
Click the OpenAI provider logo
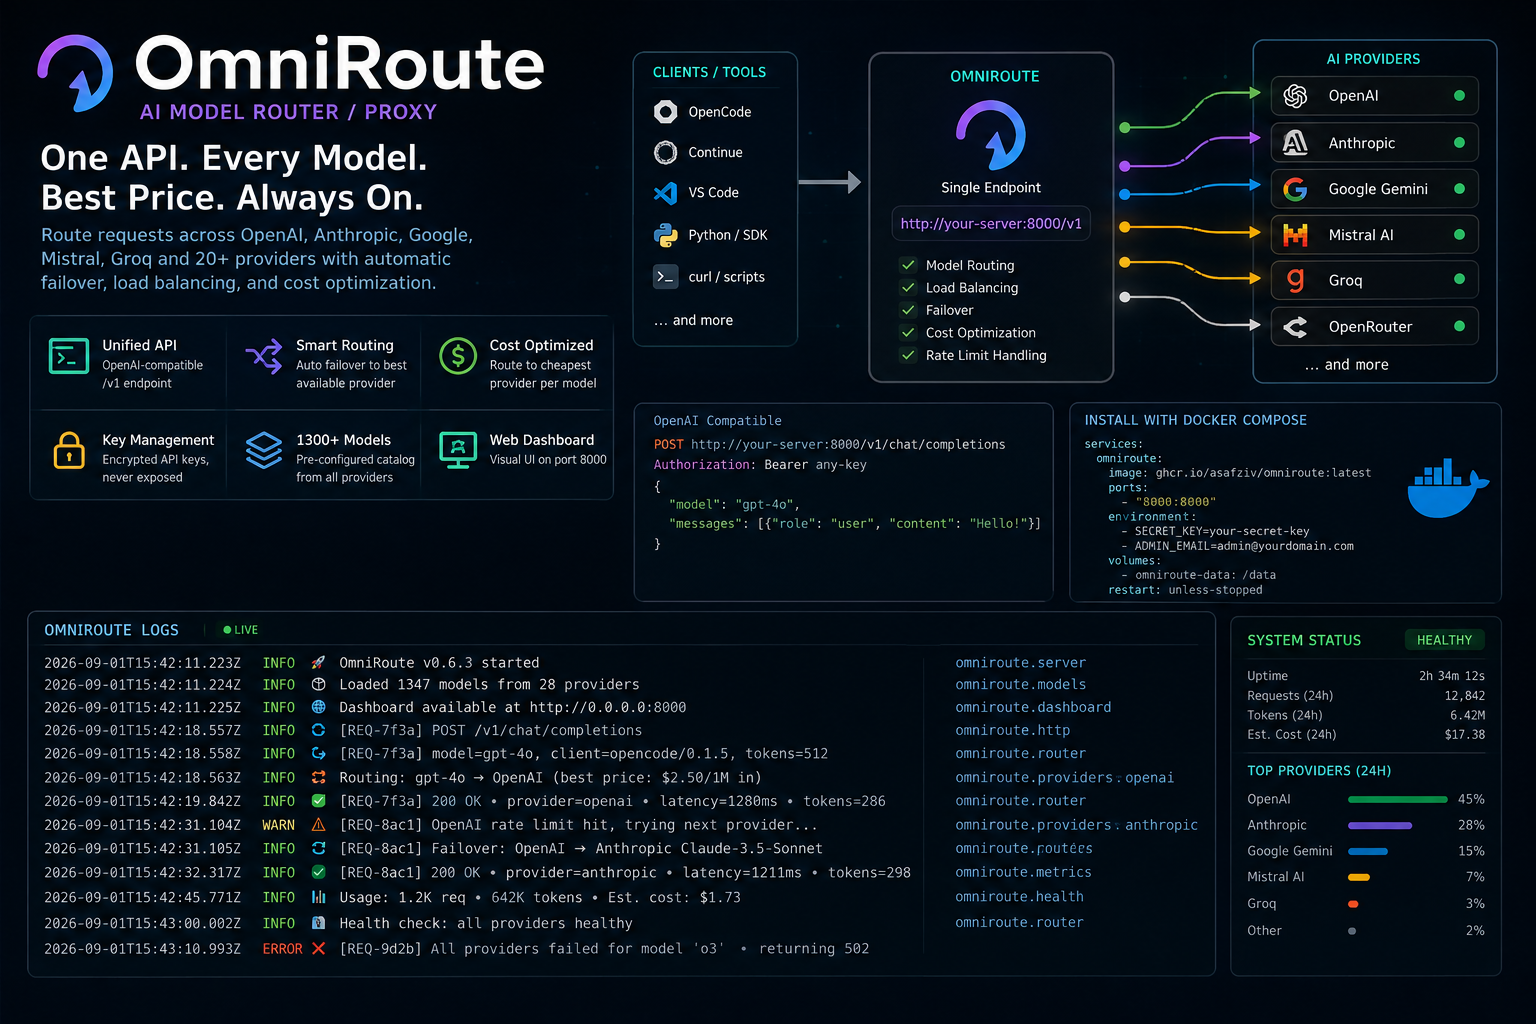1295,96
